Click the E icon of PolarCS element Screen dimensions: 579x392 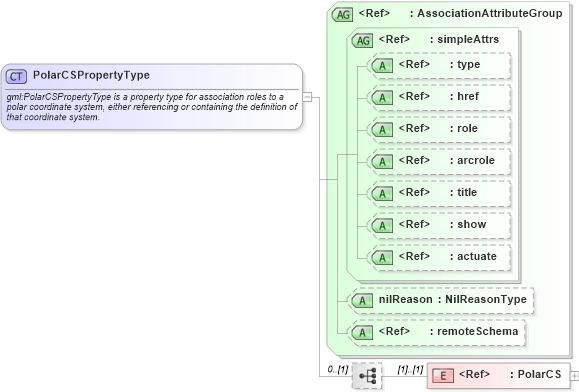[x=443, y=376]
